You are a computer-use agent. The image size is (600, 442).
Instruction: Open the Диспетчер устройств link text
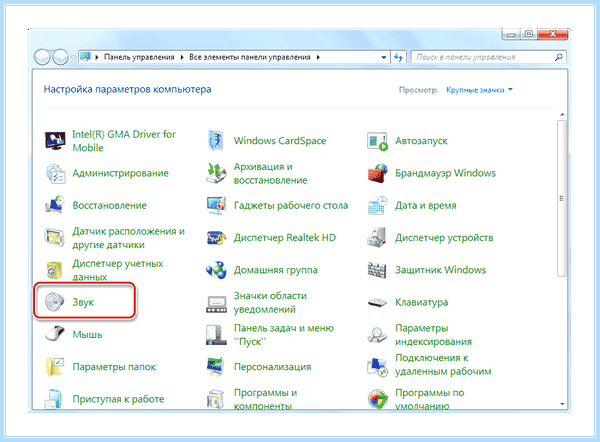[x=444, y=238]
